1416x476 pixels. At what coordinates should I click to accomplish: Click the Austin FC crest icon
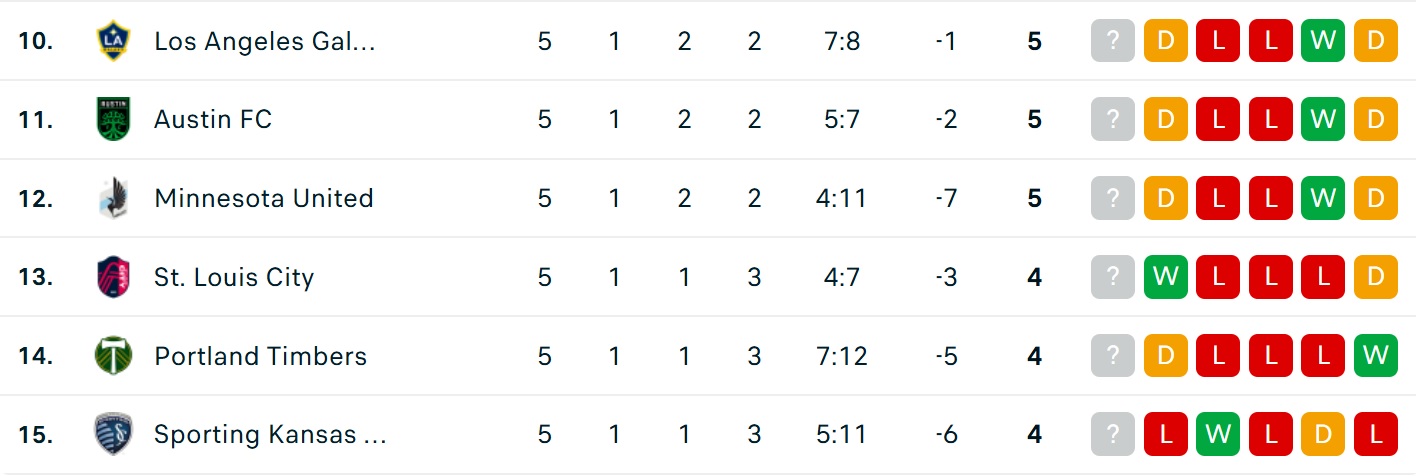pyautogui.click(x=112, y=119)
